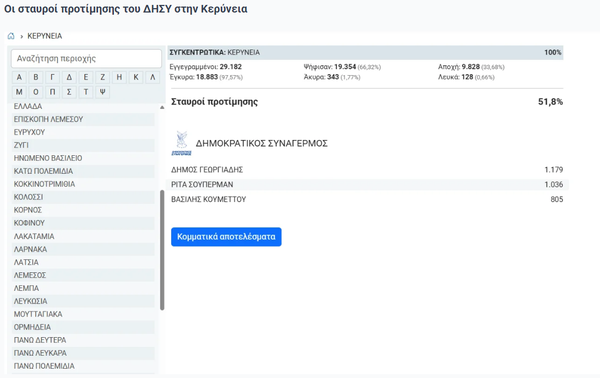The height and width of the screenshot is (378, 600).
Task: Click the 100% counting progress value
Action: pyautogui.click(x=553, y=52)
